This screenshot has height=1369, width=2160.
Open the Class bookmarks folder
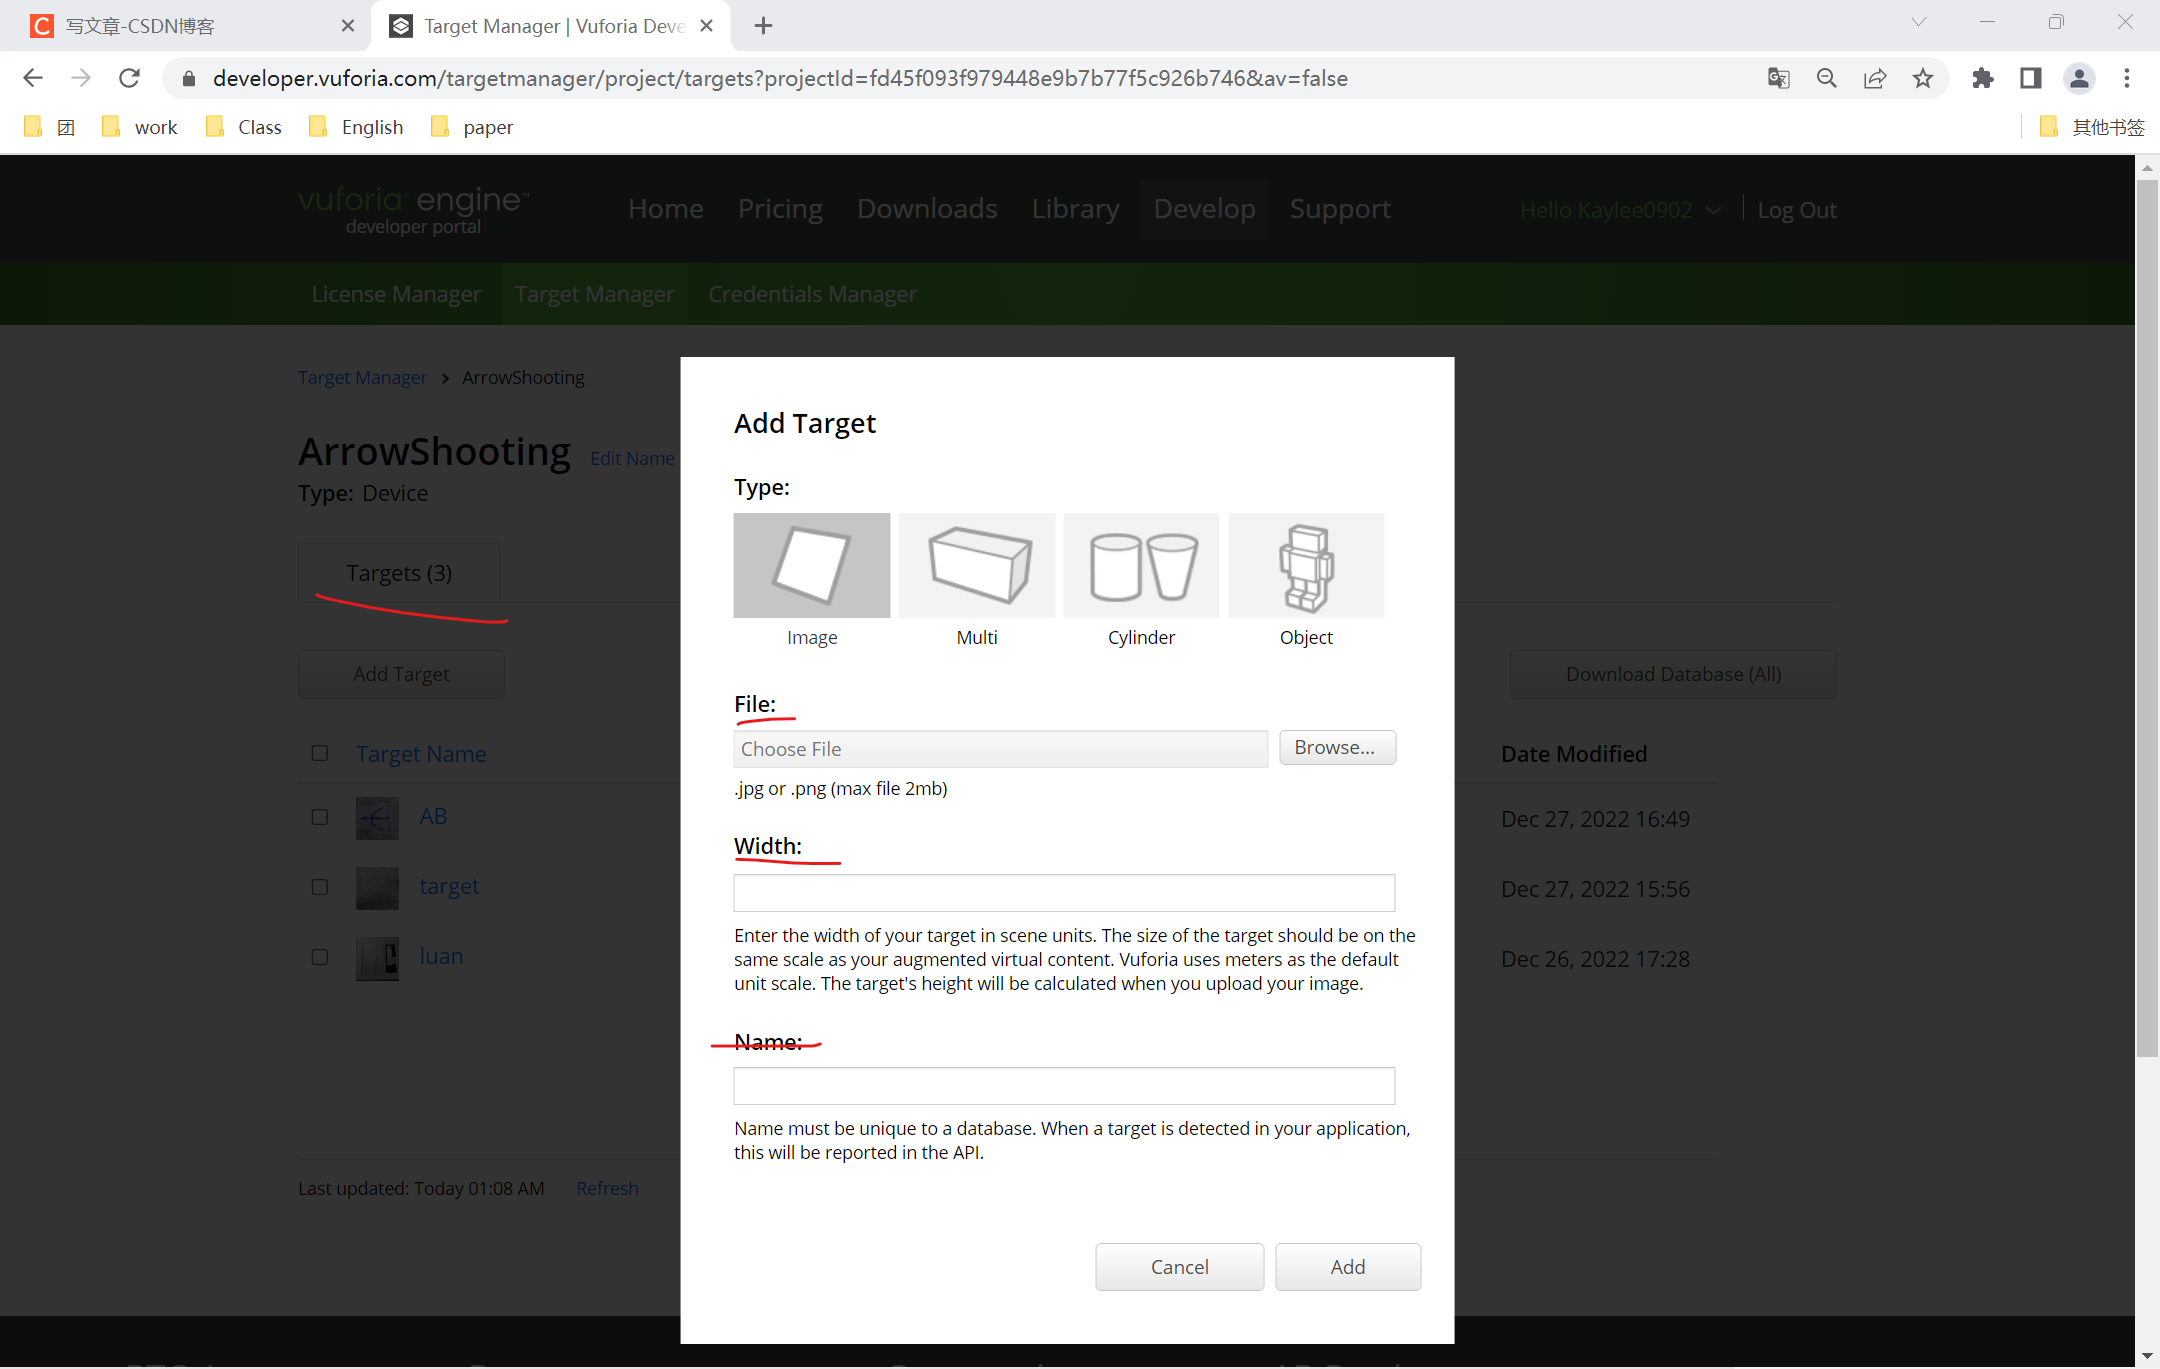243,127
